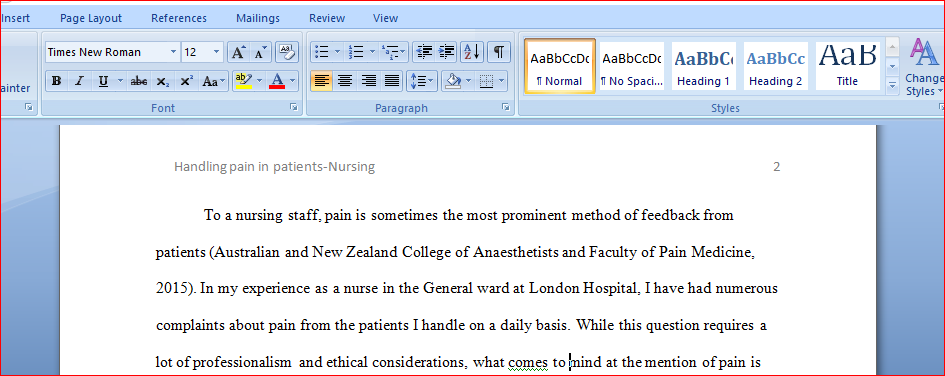Apply Heading 1 style
The width and height of the screenshot is (945, 376).
(x=703, y=66)
